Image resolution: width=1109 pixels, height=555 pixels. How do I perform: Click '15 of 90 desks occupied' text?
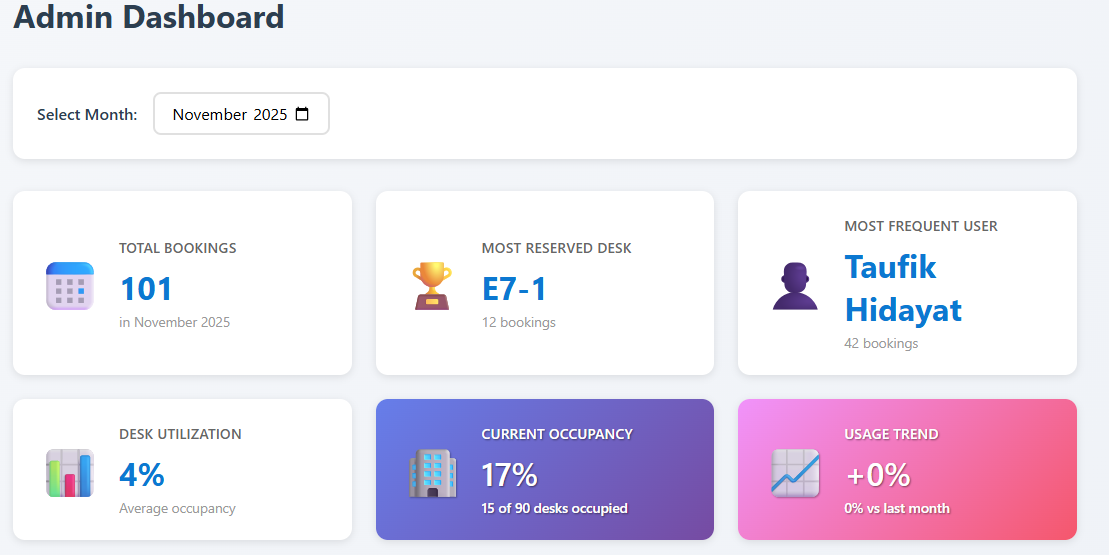(554, 508)
